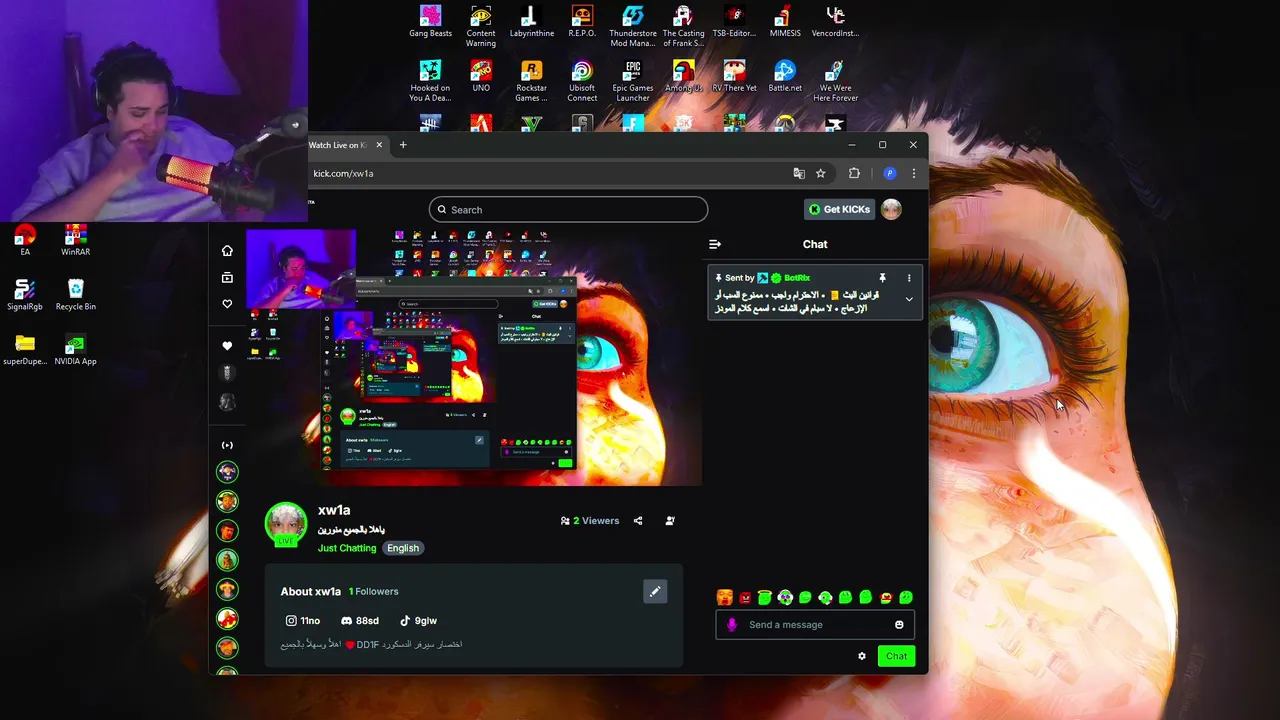Open the Gang Beasts desktop shortcut

coord(430,22)
